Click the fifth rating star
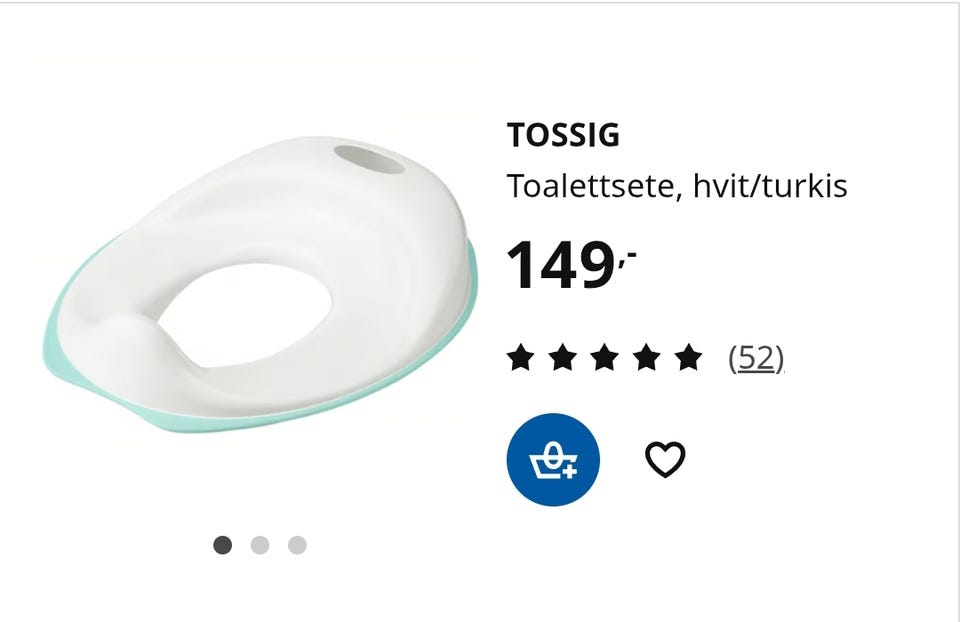Image resolution: width=960 pixels, height=622 pixels. click(x=689, y=357)
